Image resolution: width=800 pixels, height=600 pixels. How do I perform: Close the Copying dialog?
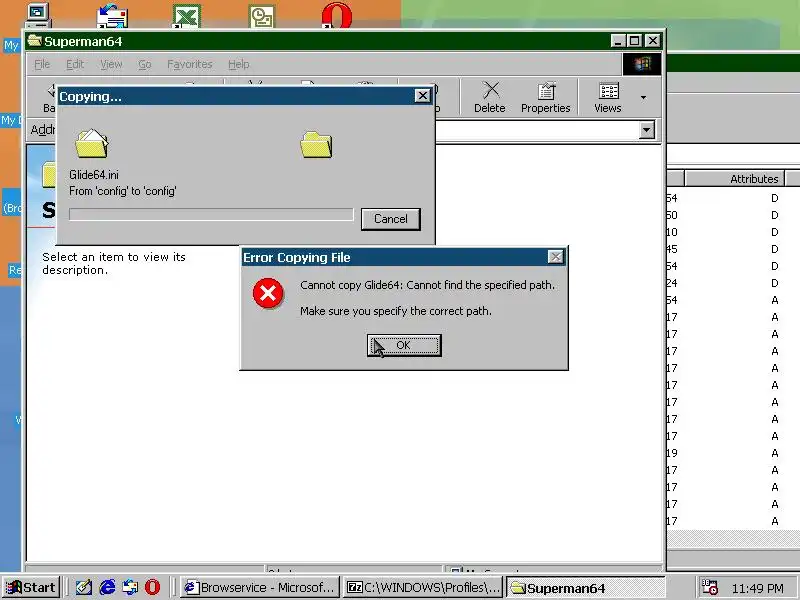pyautogui.click(x=422, y=96)
